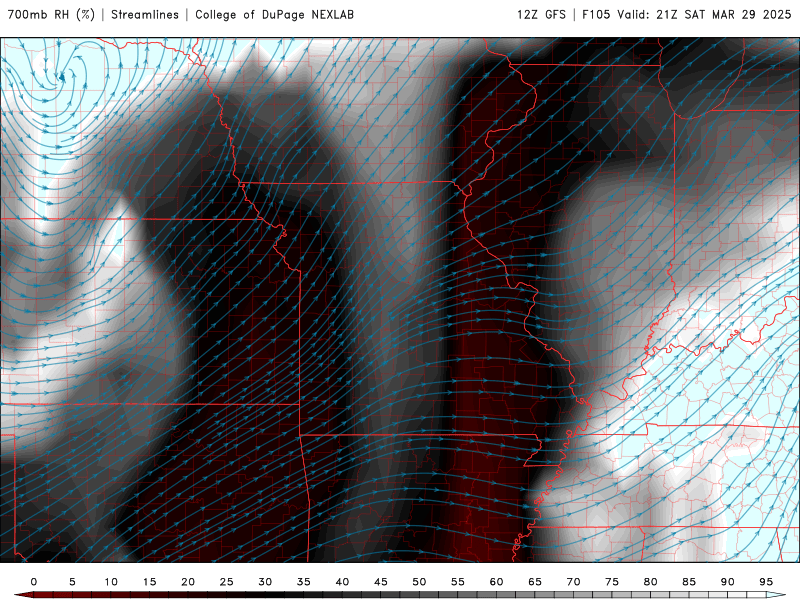Click the "60" colorbar label
The height and width of the screenshot is (600, 800).
tap(496, 582)
